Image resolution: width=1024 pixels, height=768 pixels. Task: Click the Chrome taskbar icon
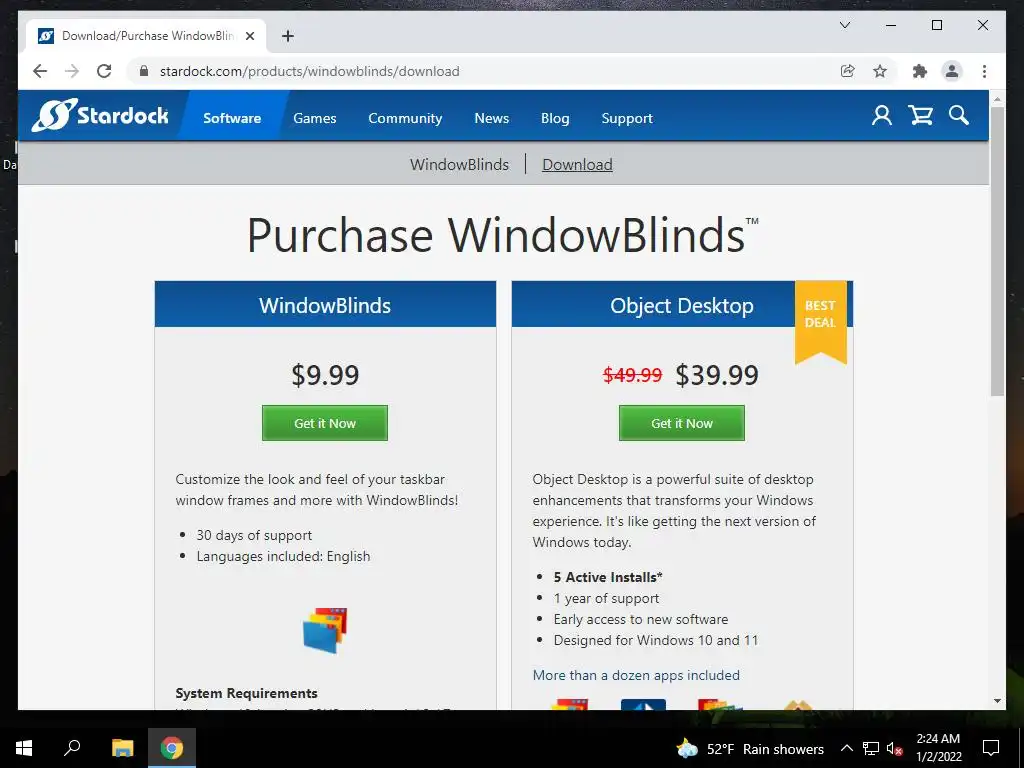pyautogui.click(x=172, y=748)
